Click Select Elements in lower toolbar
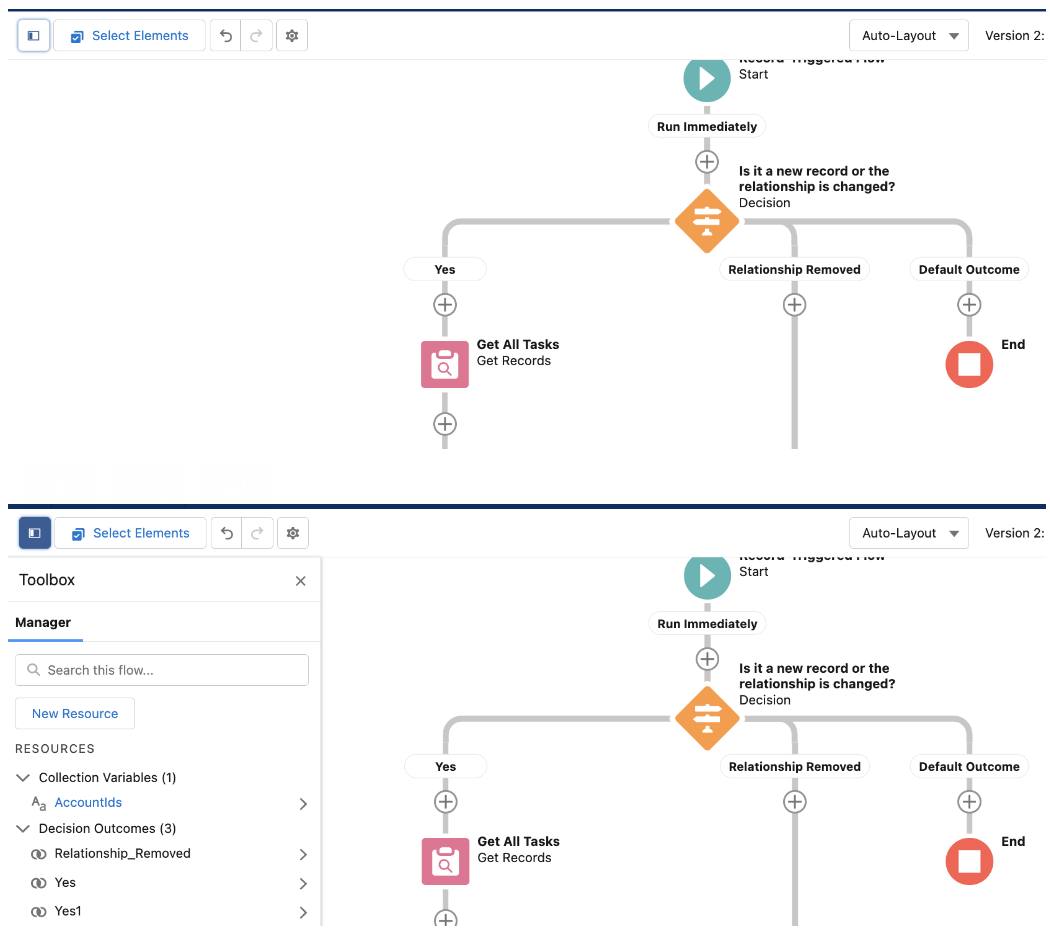This screenshot has height=936, width=1050. tap(131, 533)
